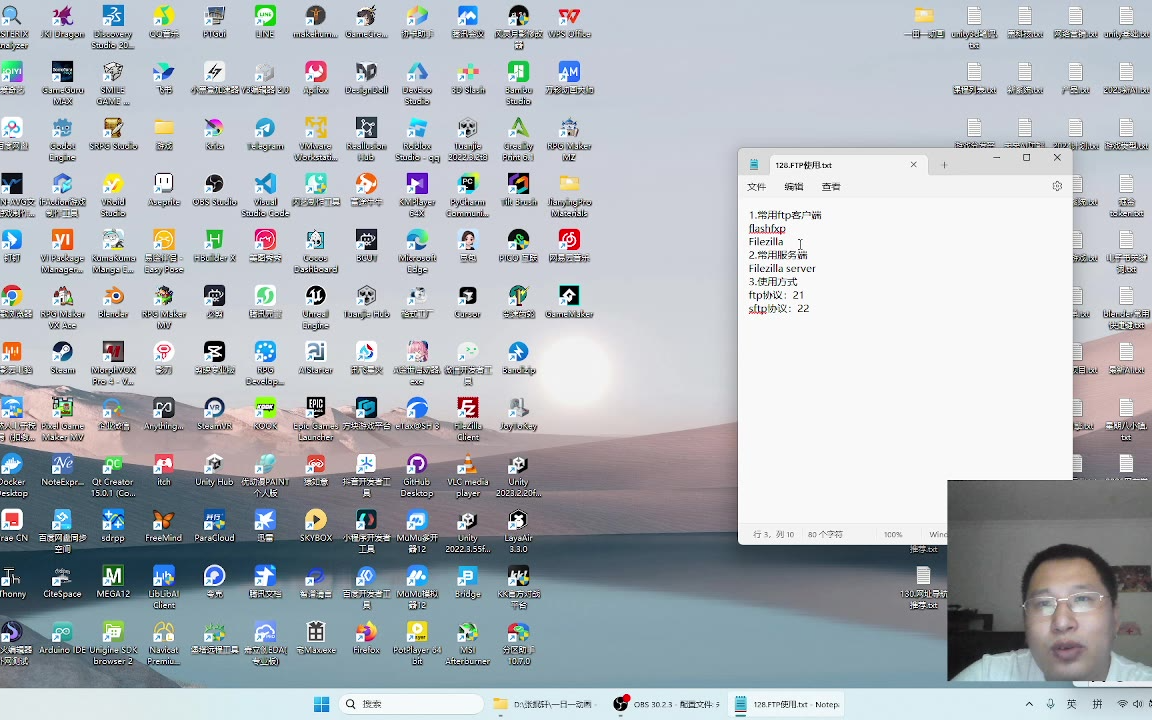
Task: Select the VRoid Studio desktop icon
Action: (113, 195)
